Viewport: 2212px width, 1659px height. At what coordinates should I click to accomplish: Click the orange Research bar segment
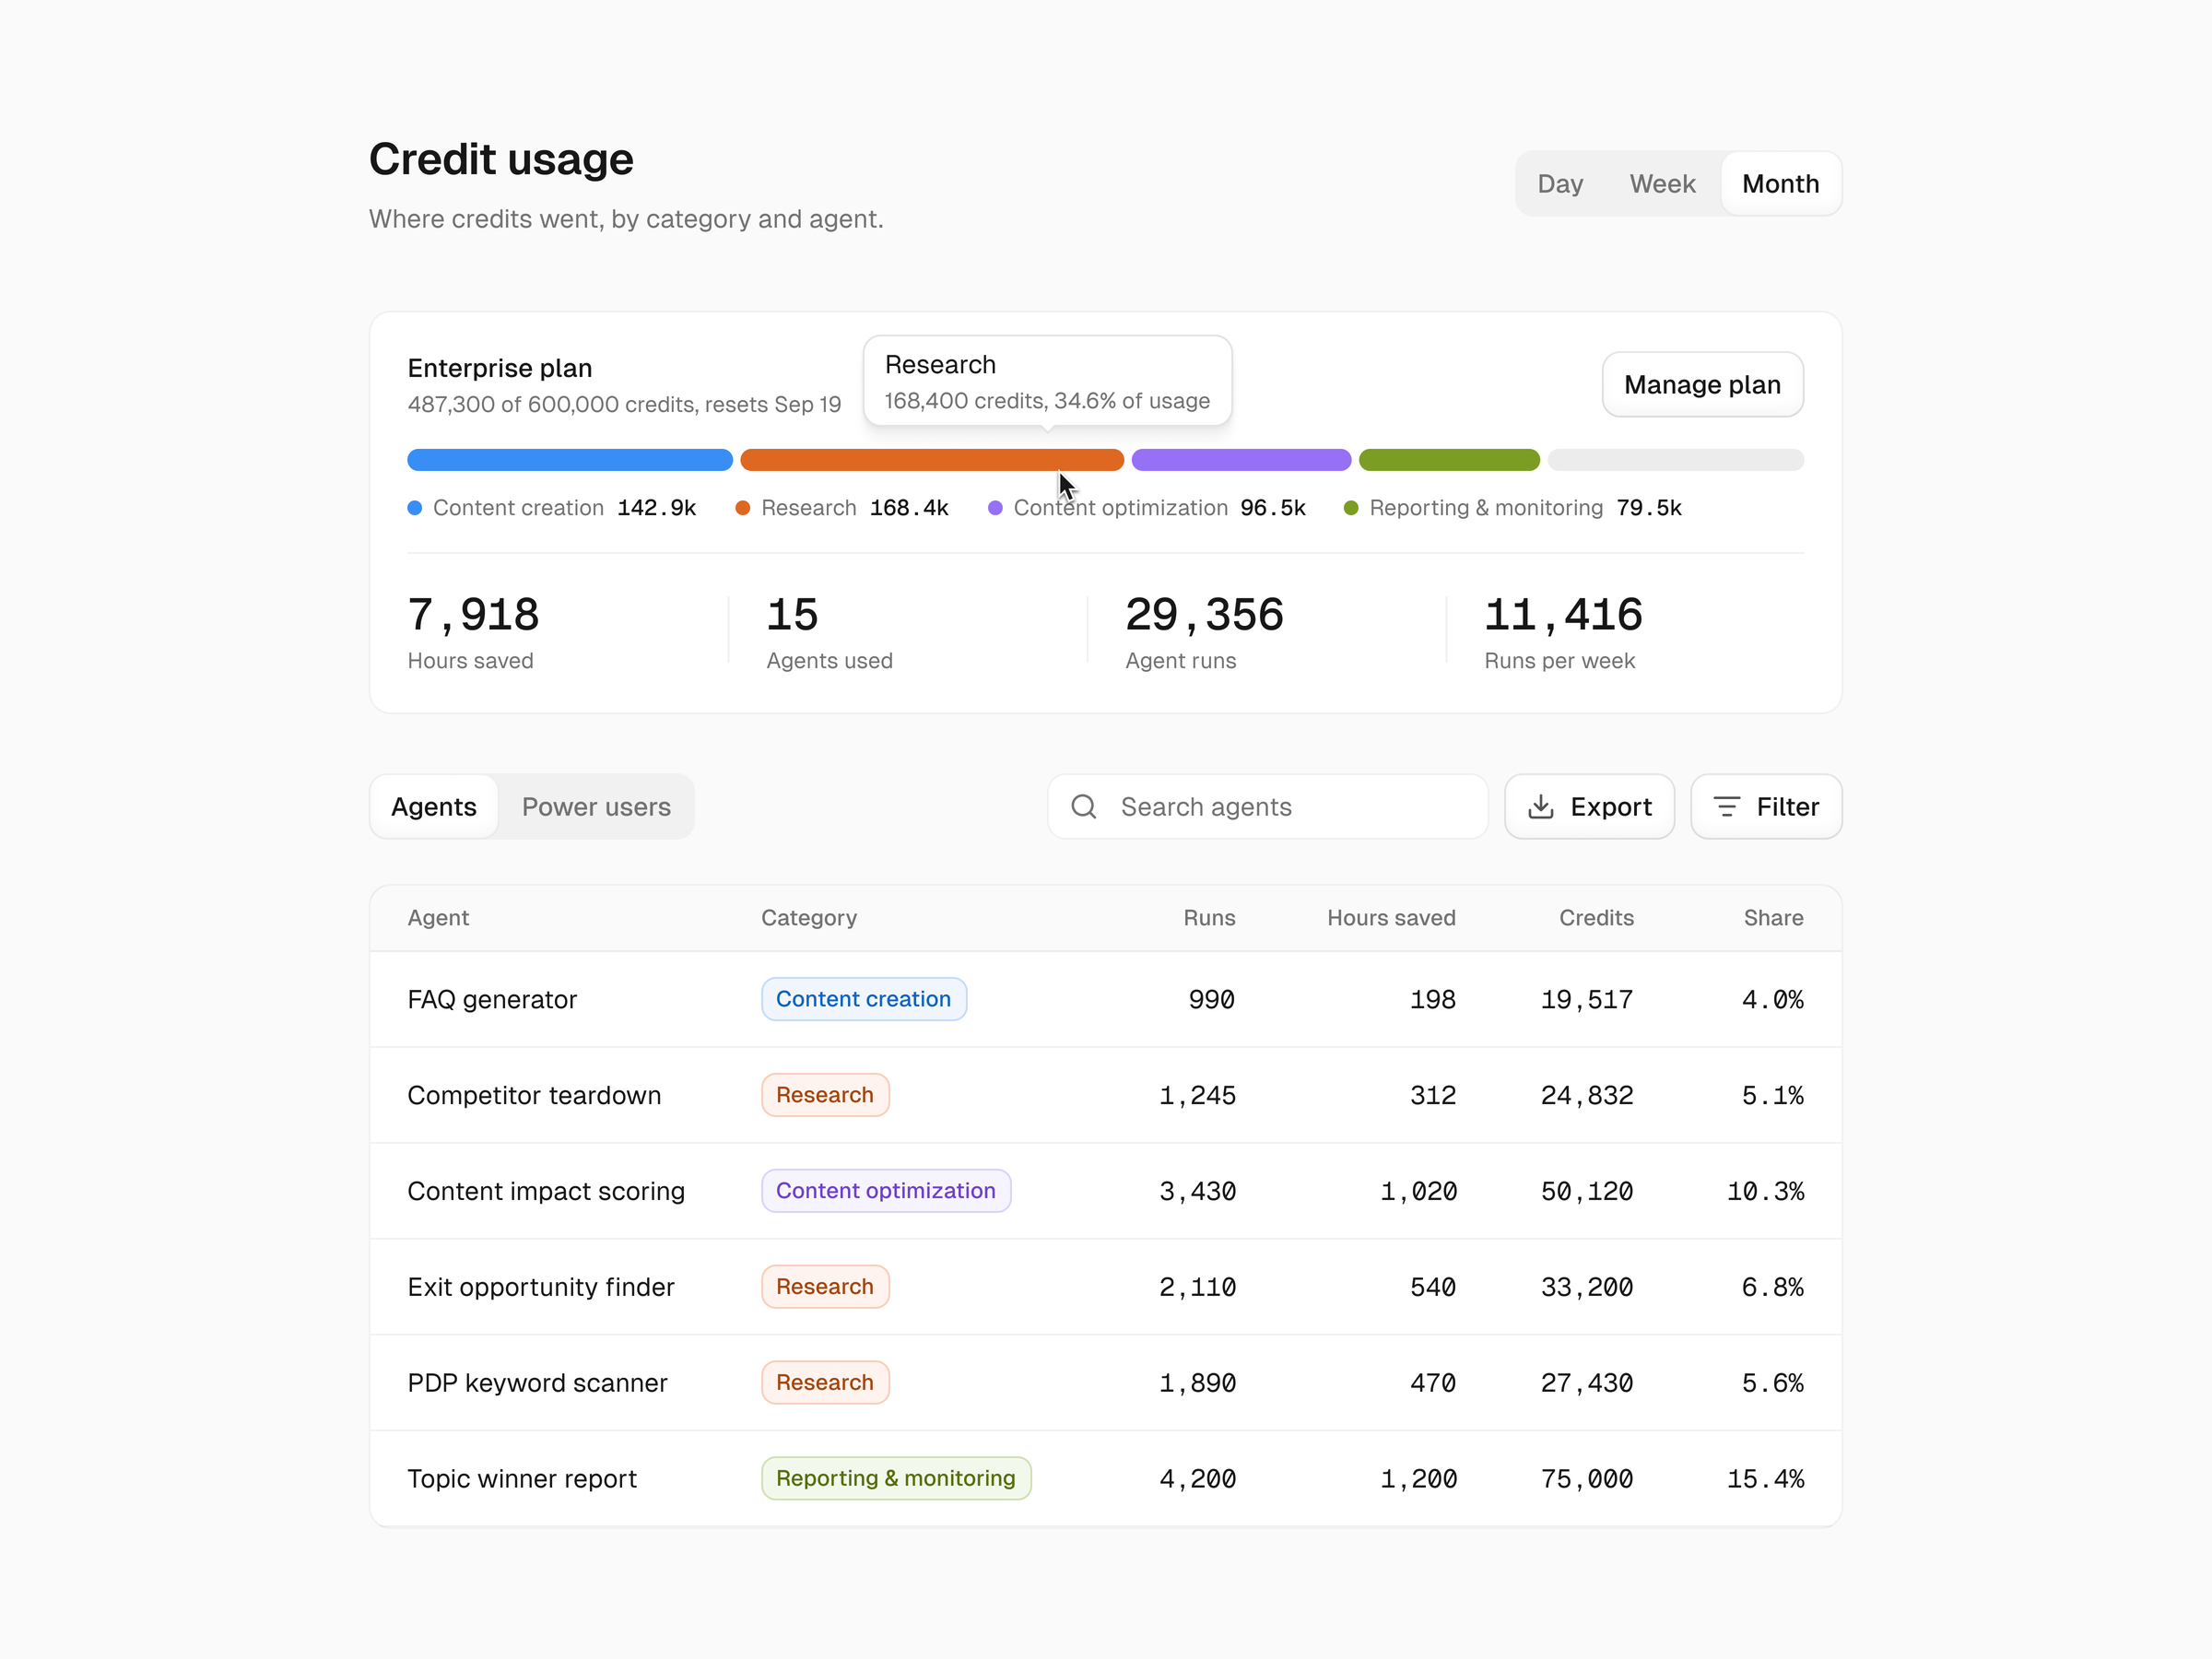click(932, 460)
